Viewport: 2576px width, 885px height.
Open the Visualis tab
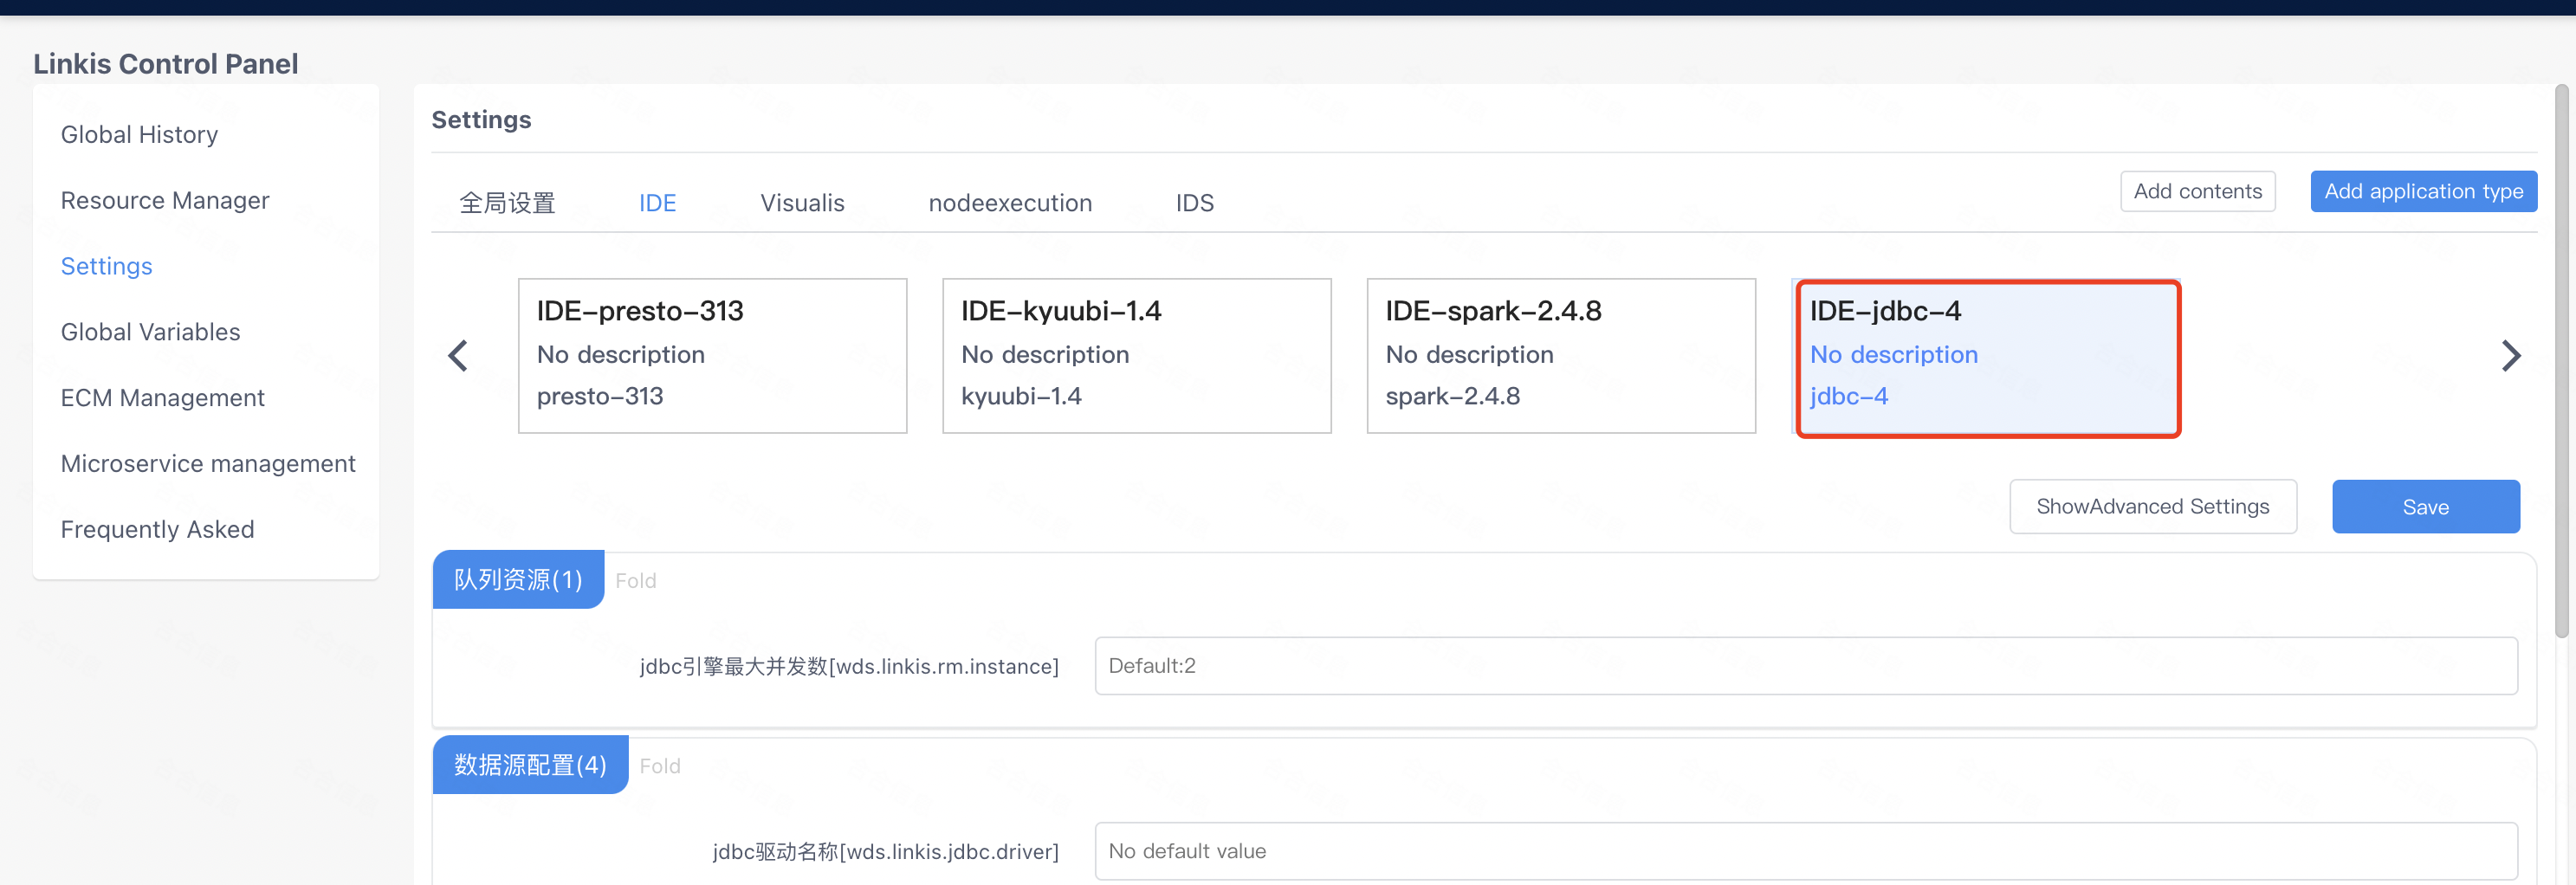802,203
